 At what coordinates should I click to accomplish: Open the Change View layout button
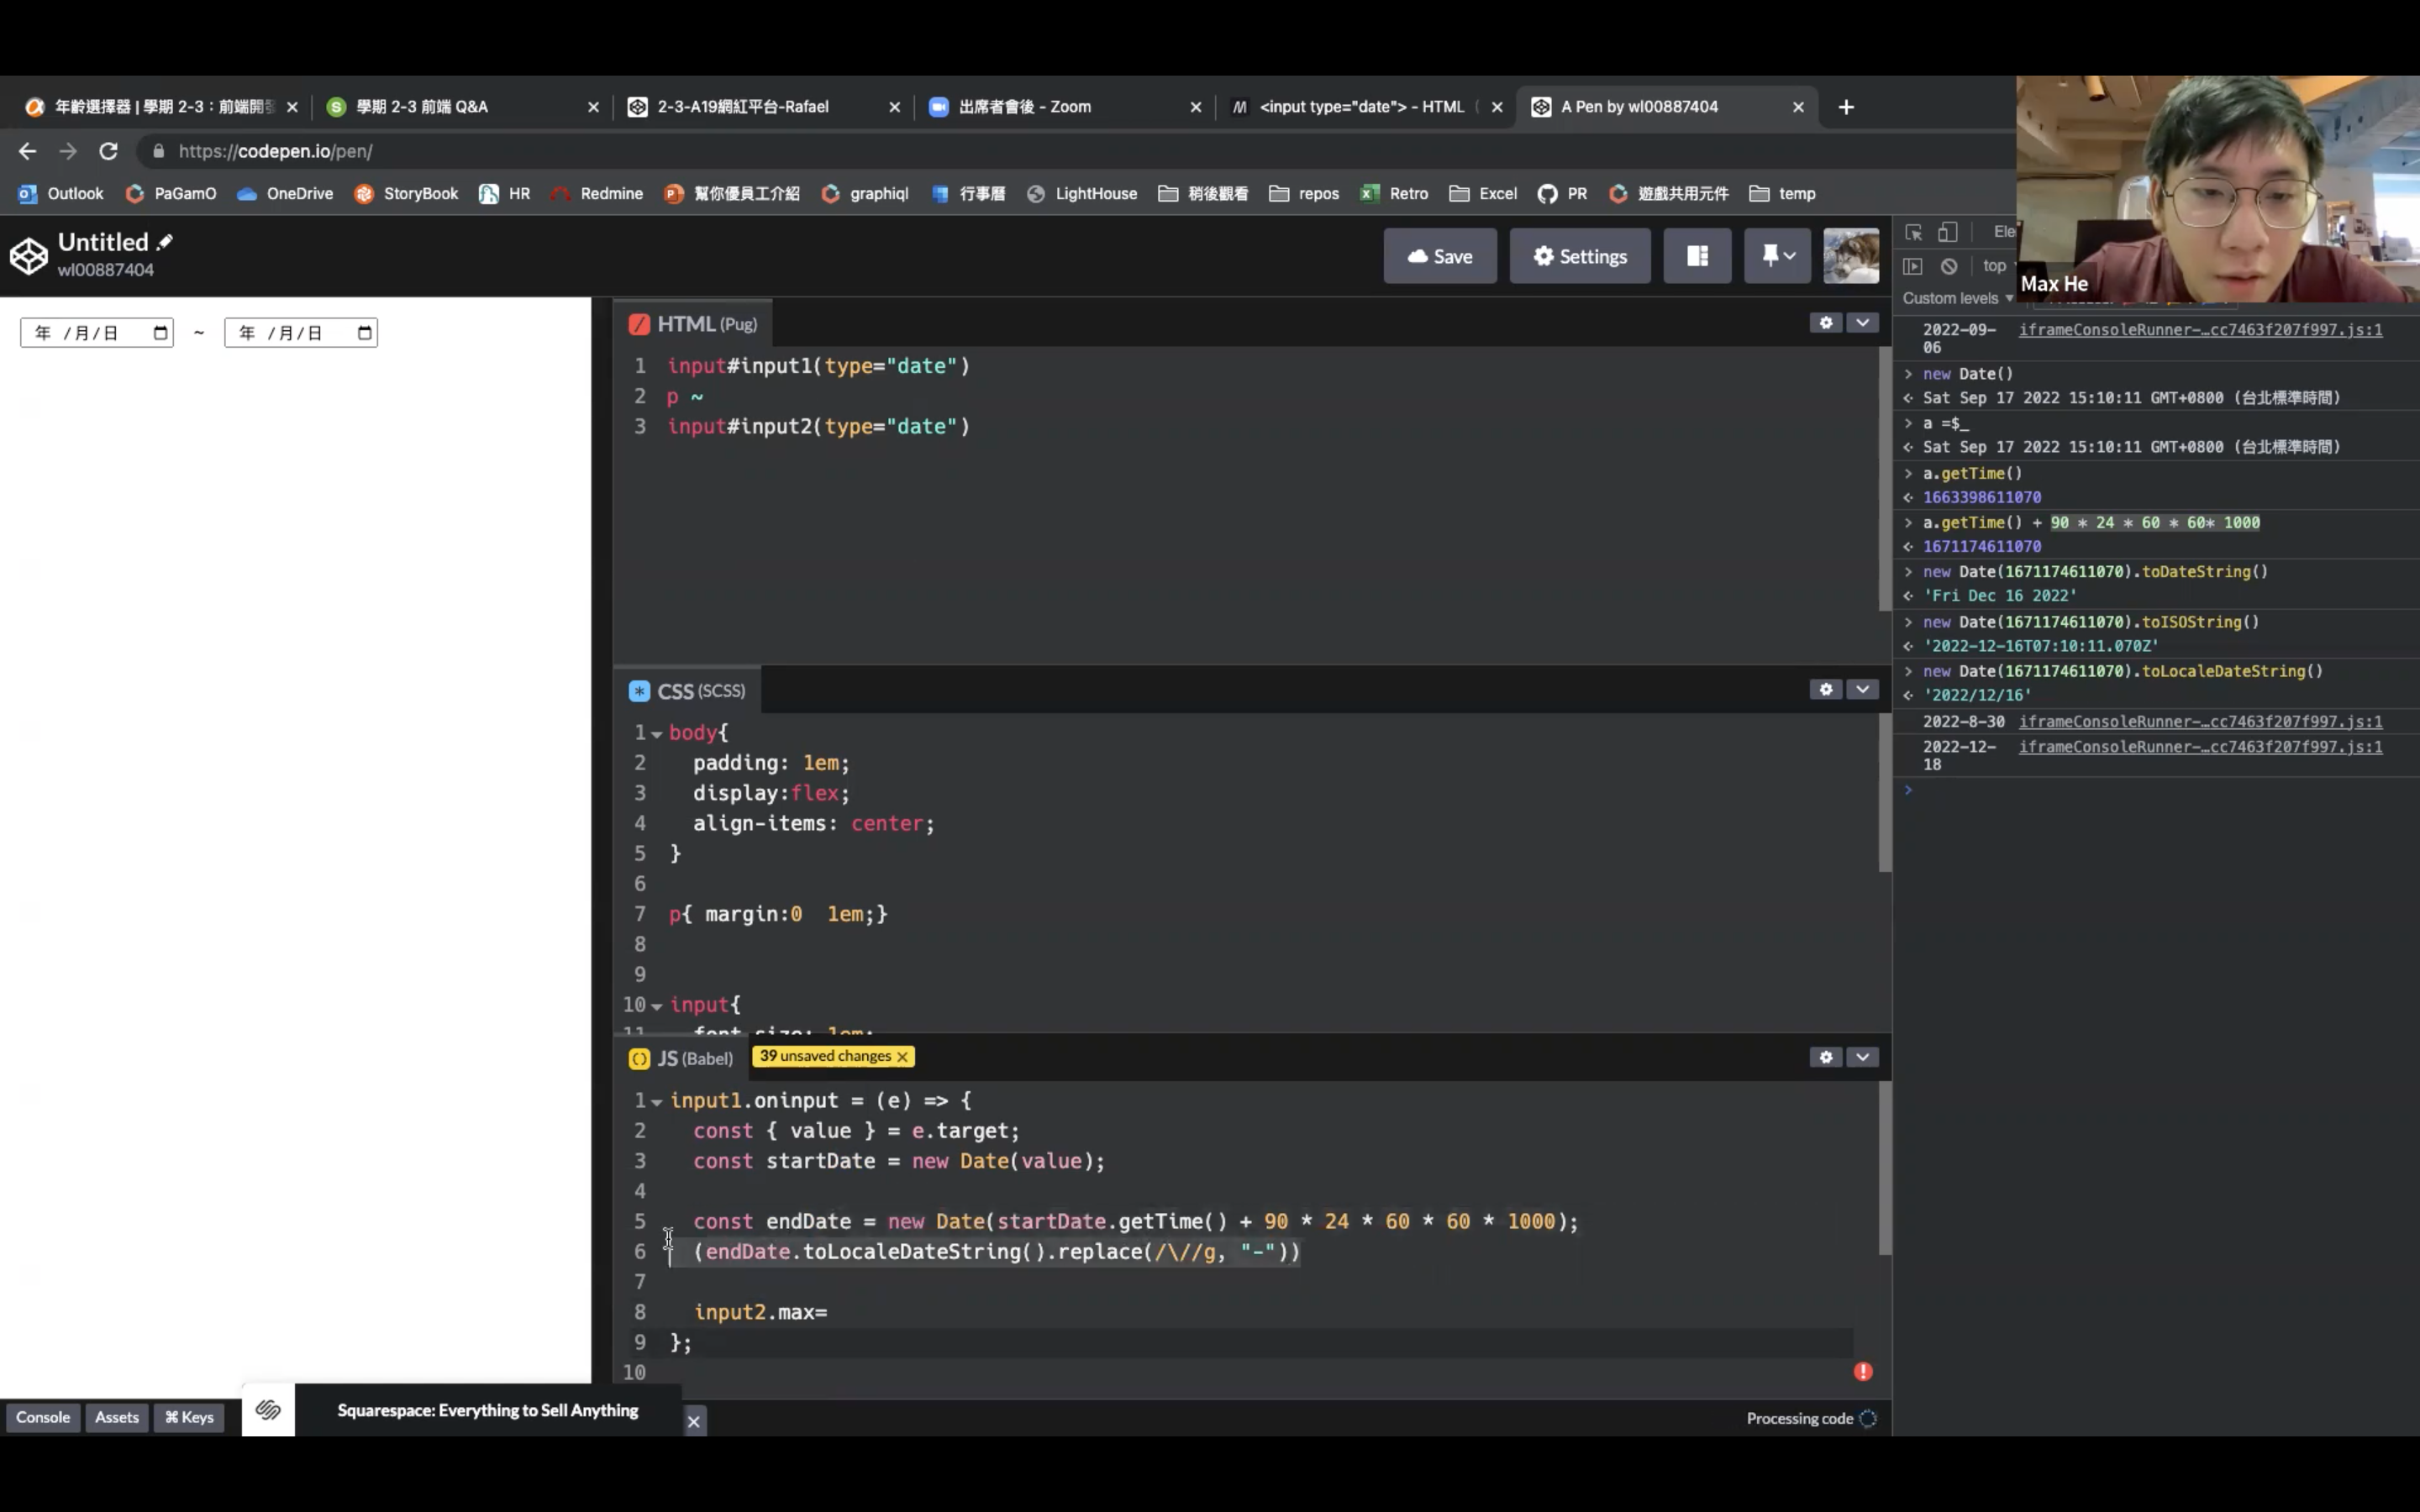pos(1697,256)
